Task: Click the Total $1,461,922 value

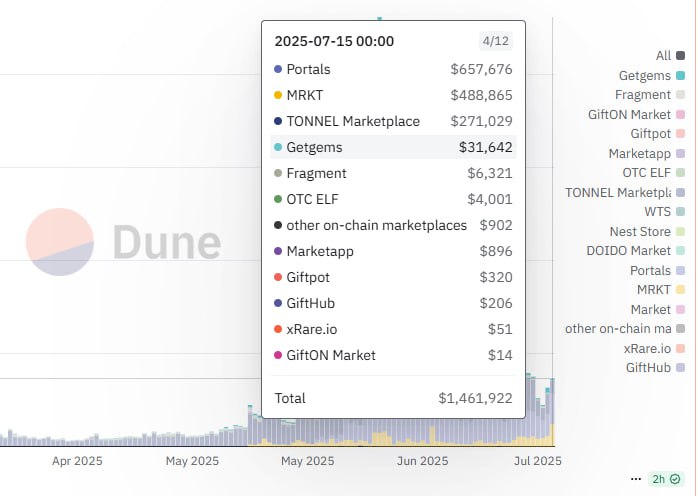Action: pos(475,398)
